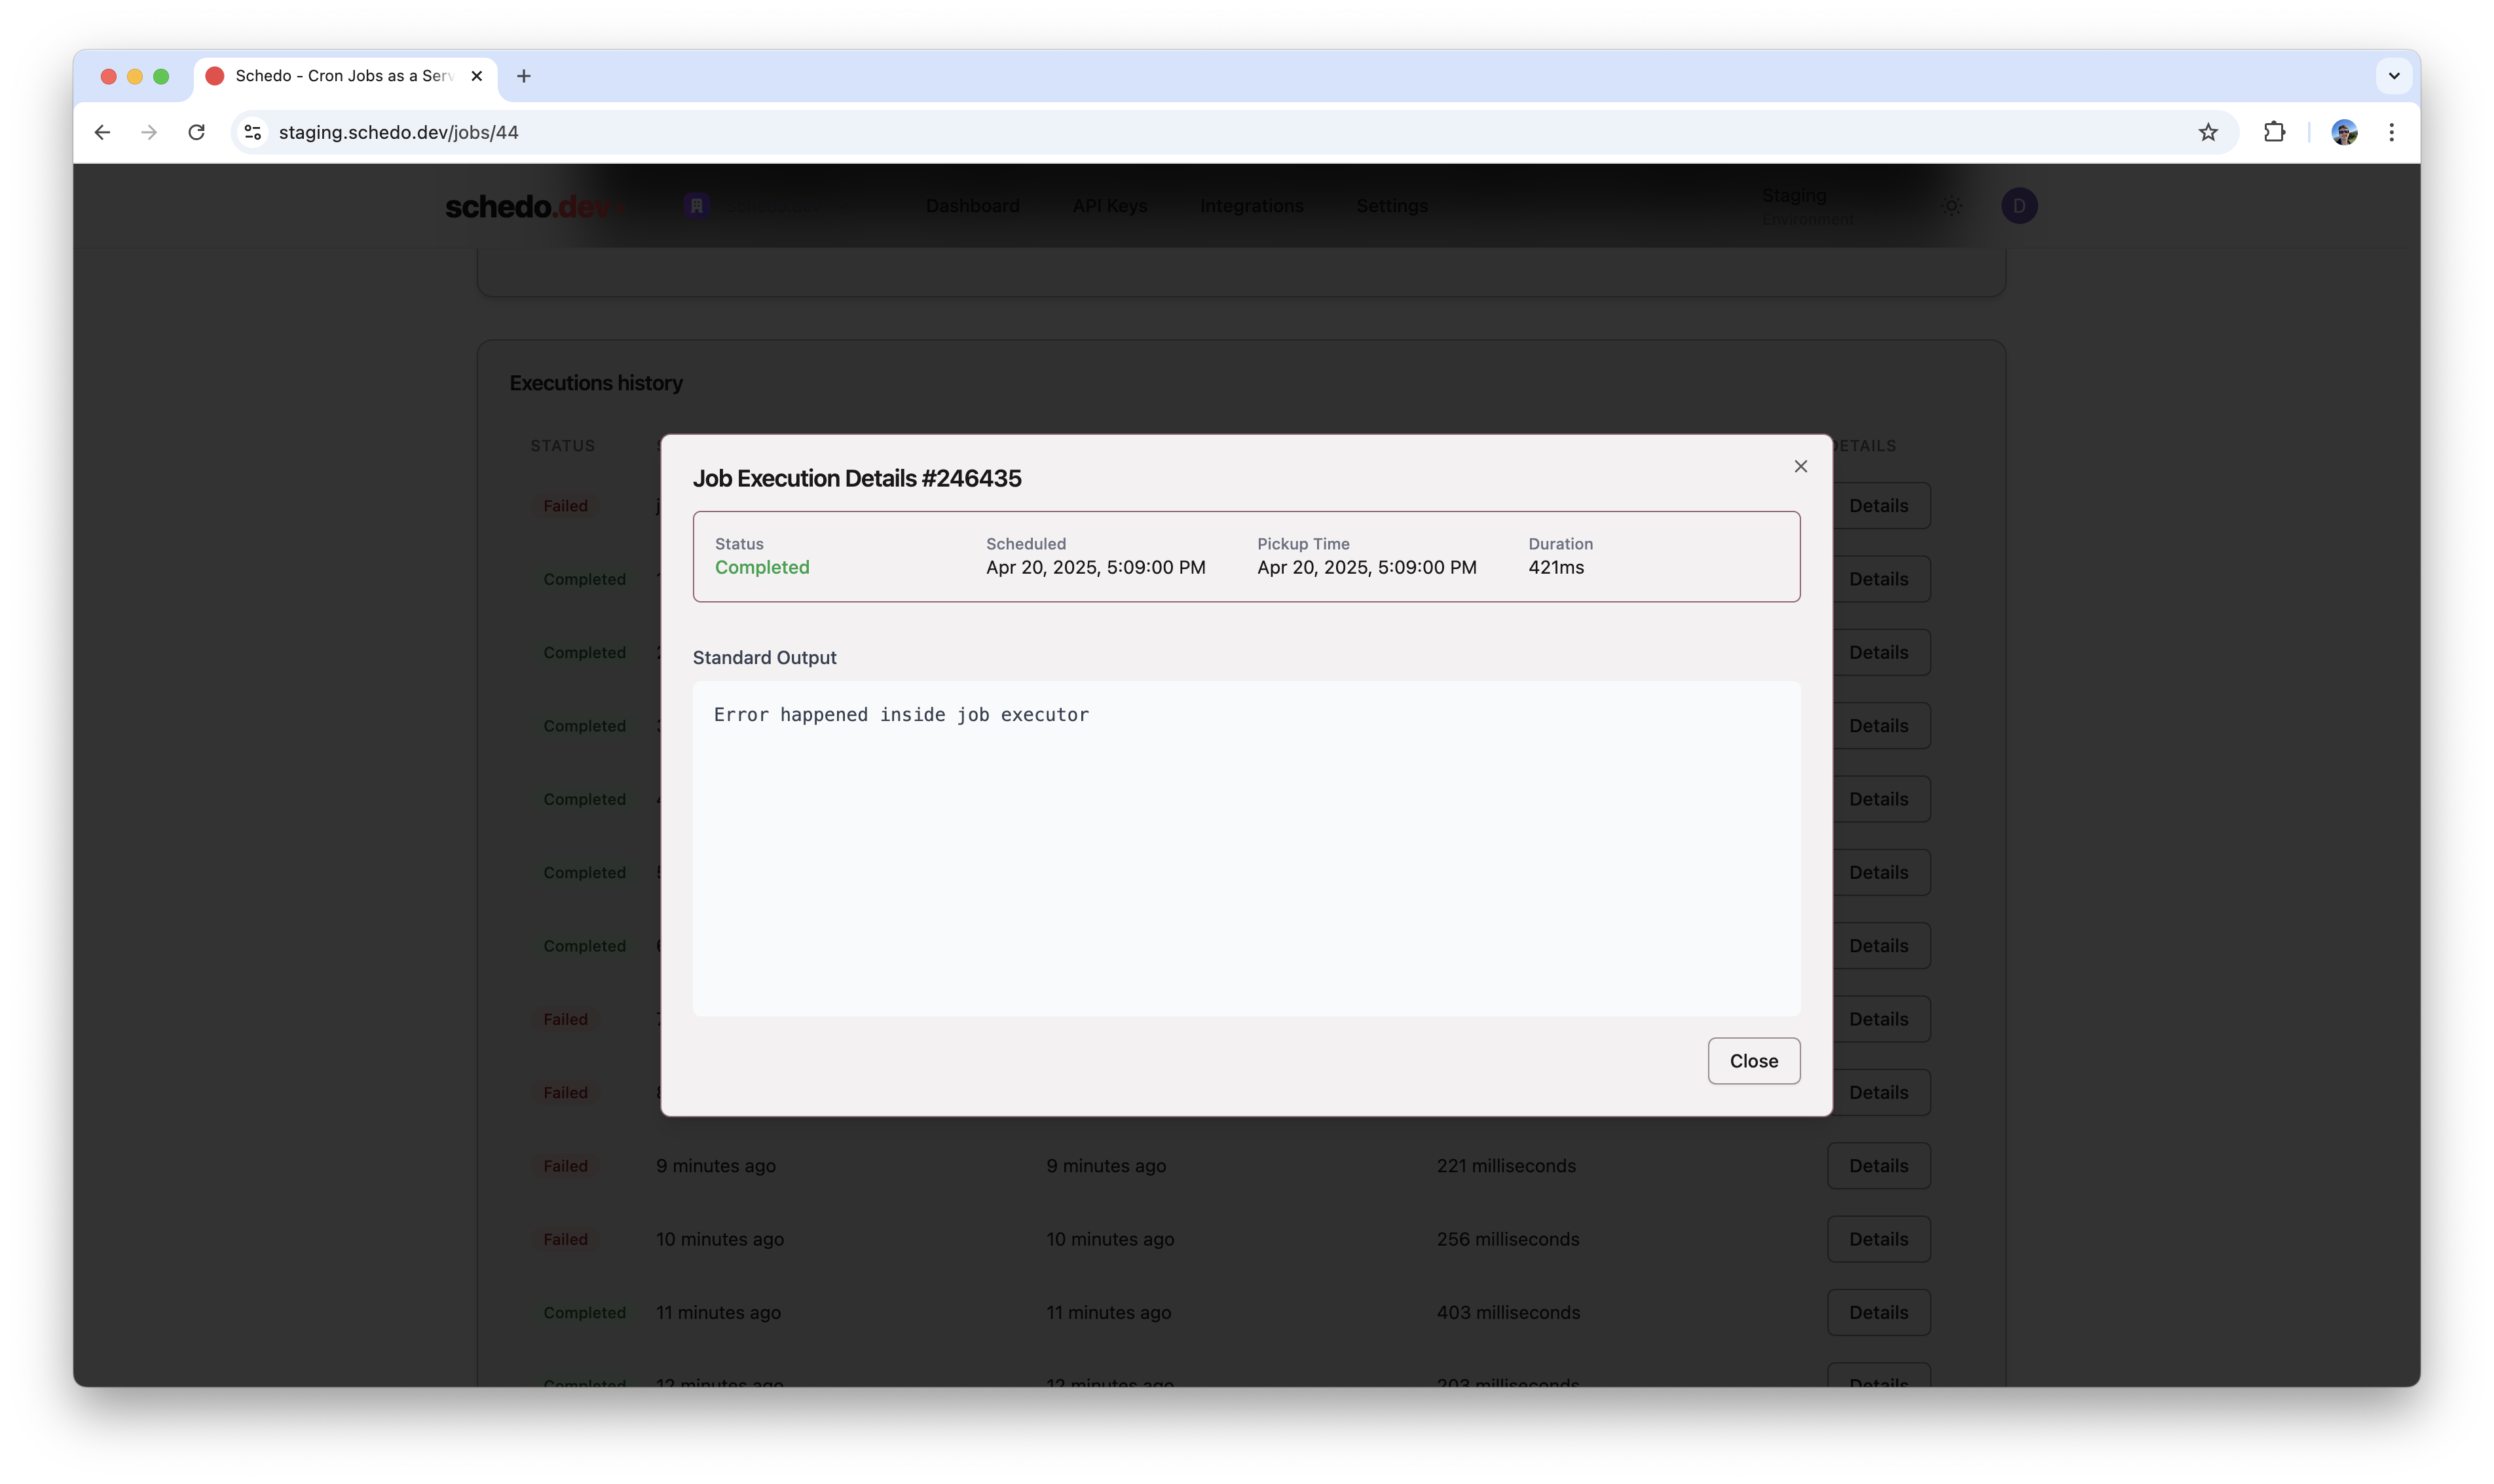Screen dimensions: 2494x1484
Task: Open the site information icon in the address bar
Action: 253,132
